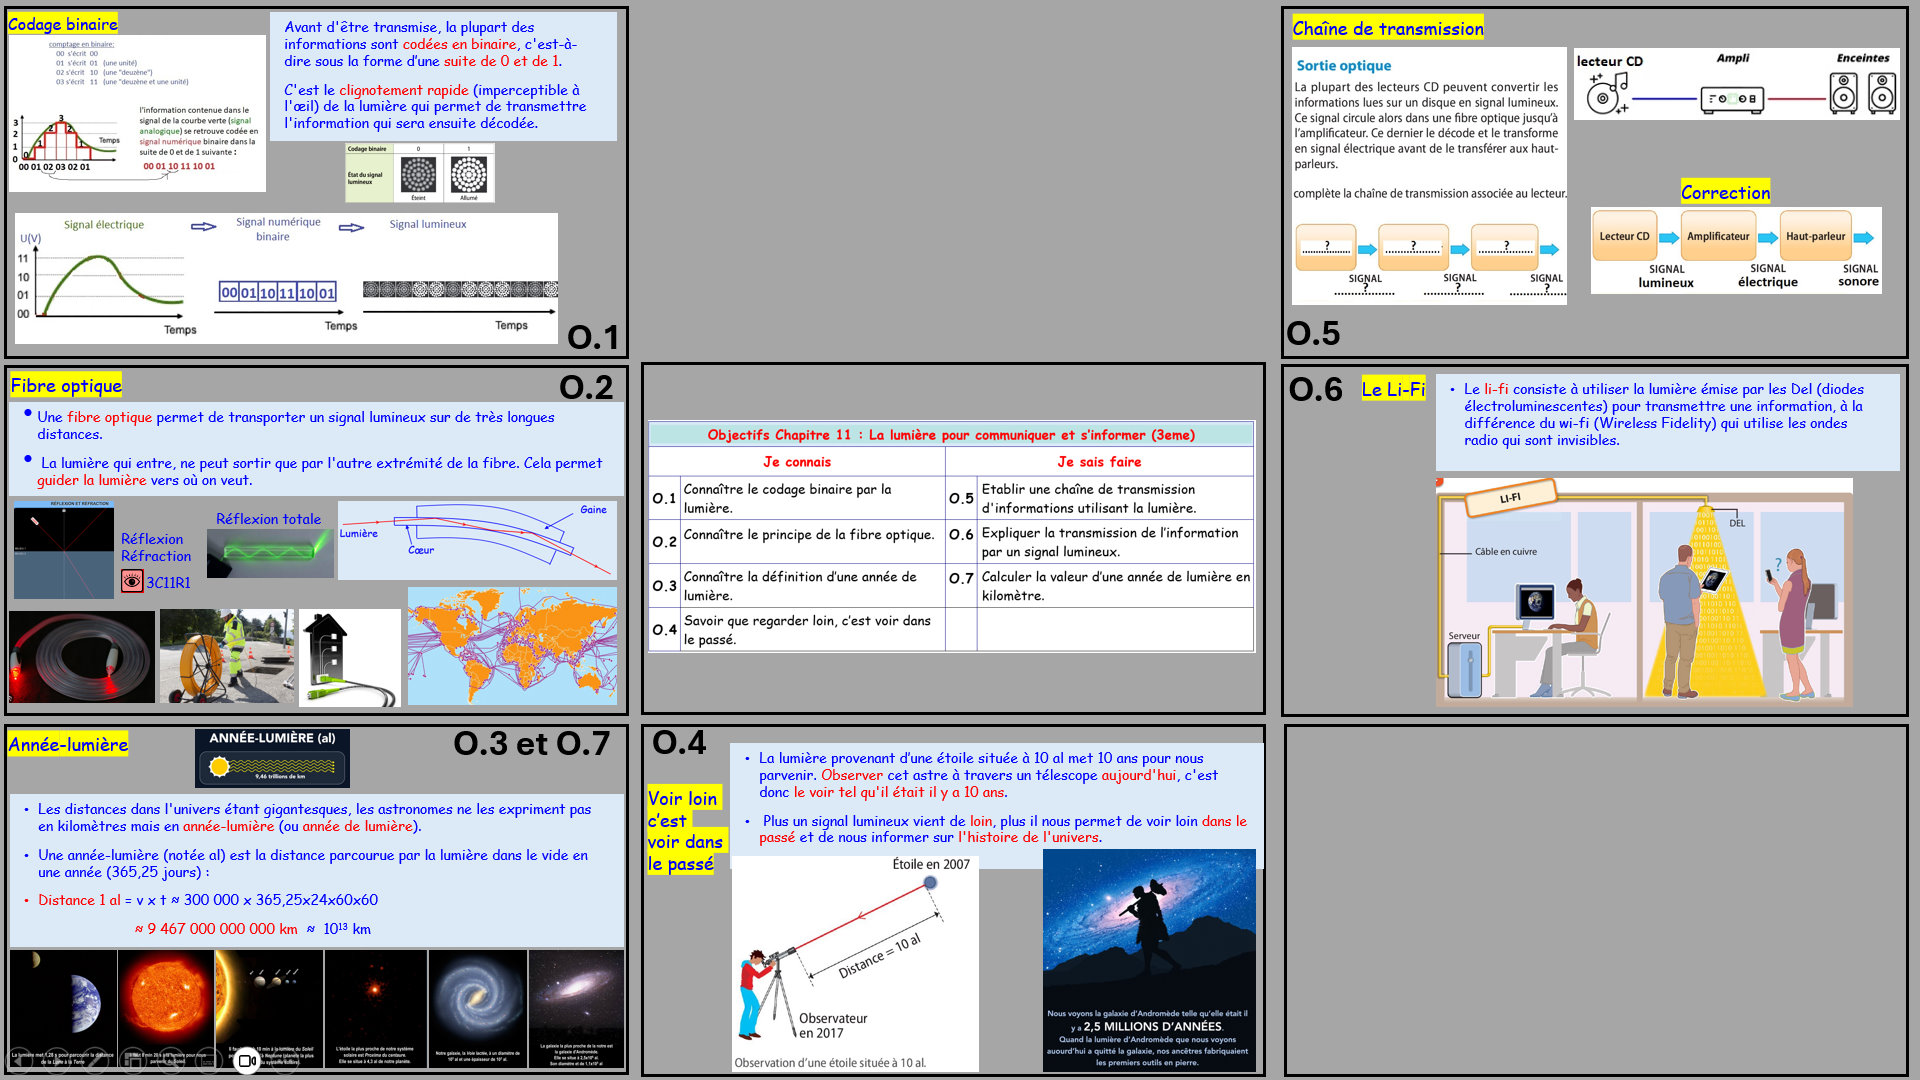Go to the previous slide with the back arrow
The width and height of the screenshot is (1920, 1080).
(19, 1061)
